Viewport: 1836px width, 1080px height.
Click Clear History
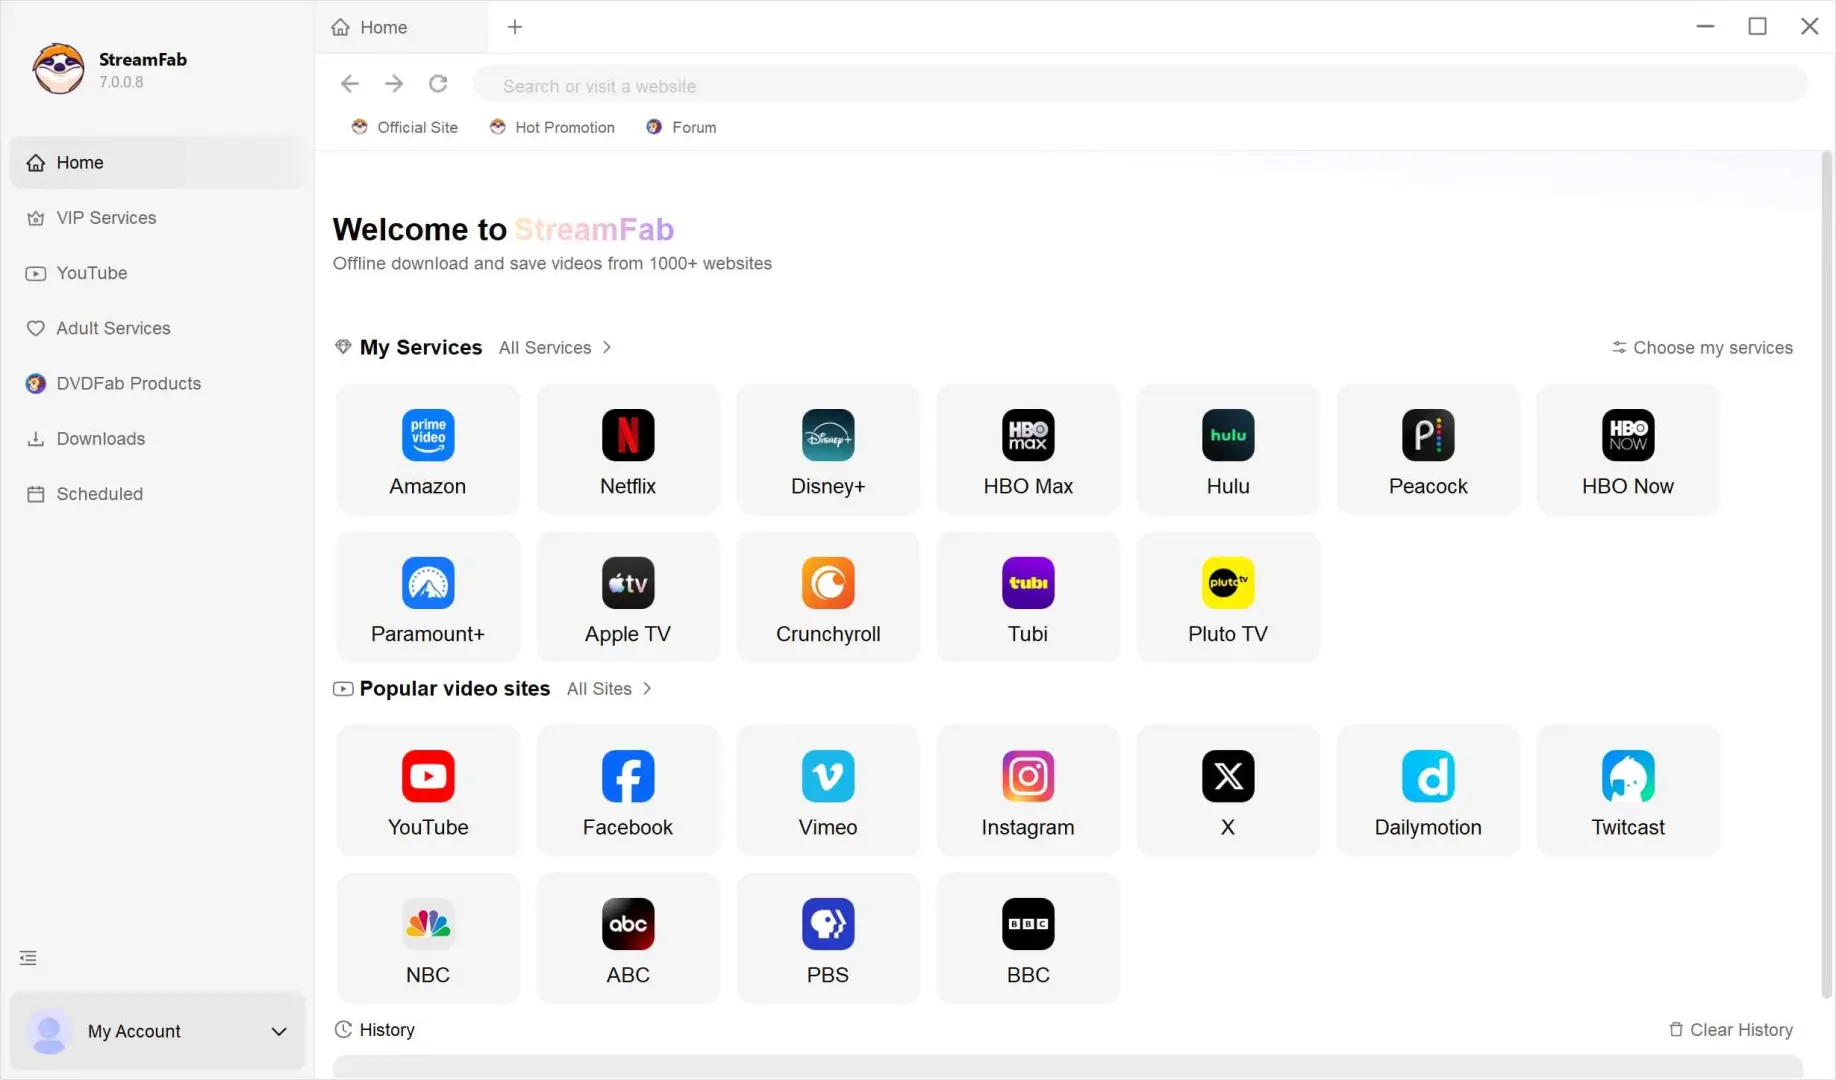pos(1730,1030)
